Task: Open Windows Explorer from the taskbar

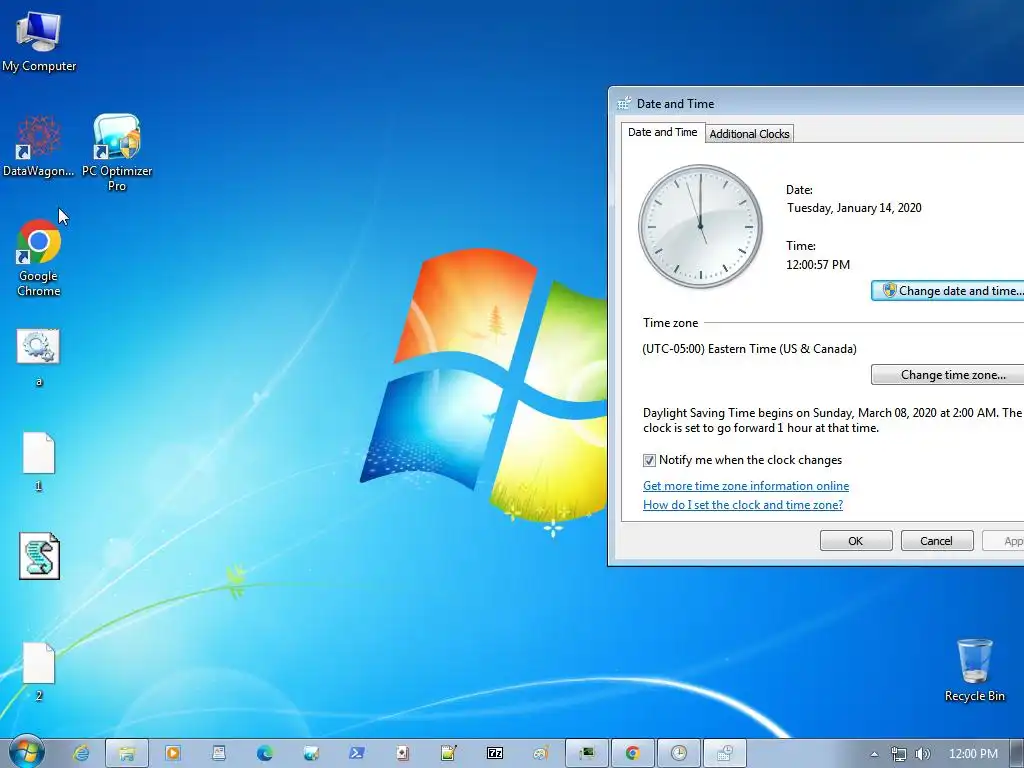Action: coord(127,754)
